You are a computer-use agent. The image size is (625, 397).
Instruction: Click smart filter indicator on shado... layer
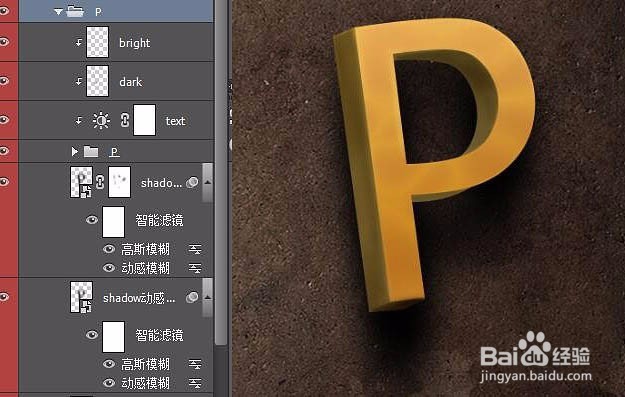(x=192, y=183)
